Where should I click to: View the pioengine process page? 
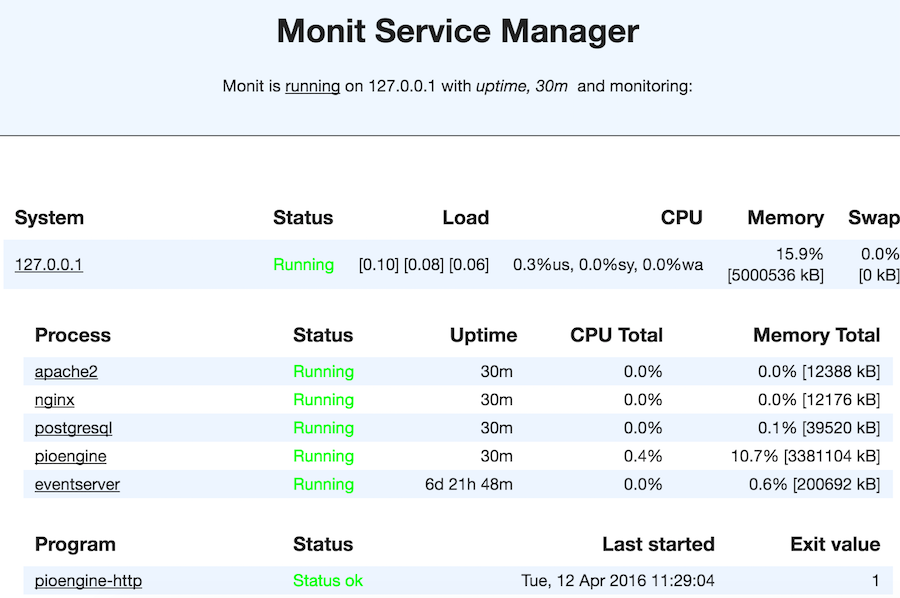tap(70, 456)
